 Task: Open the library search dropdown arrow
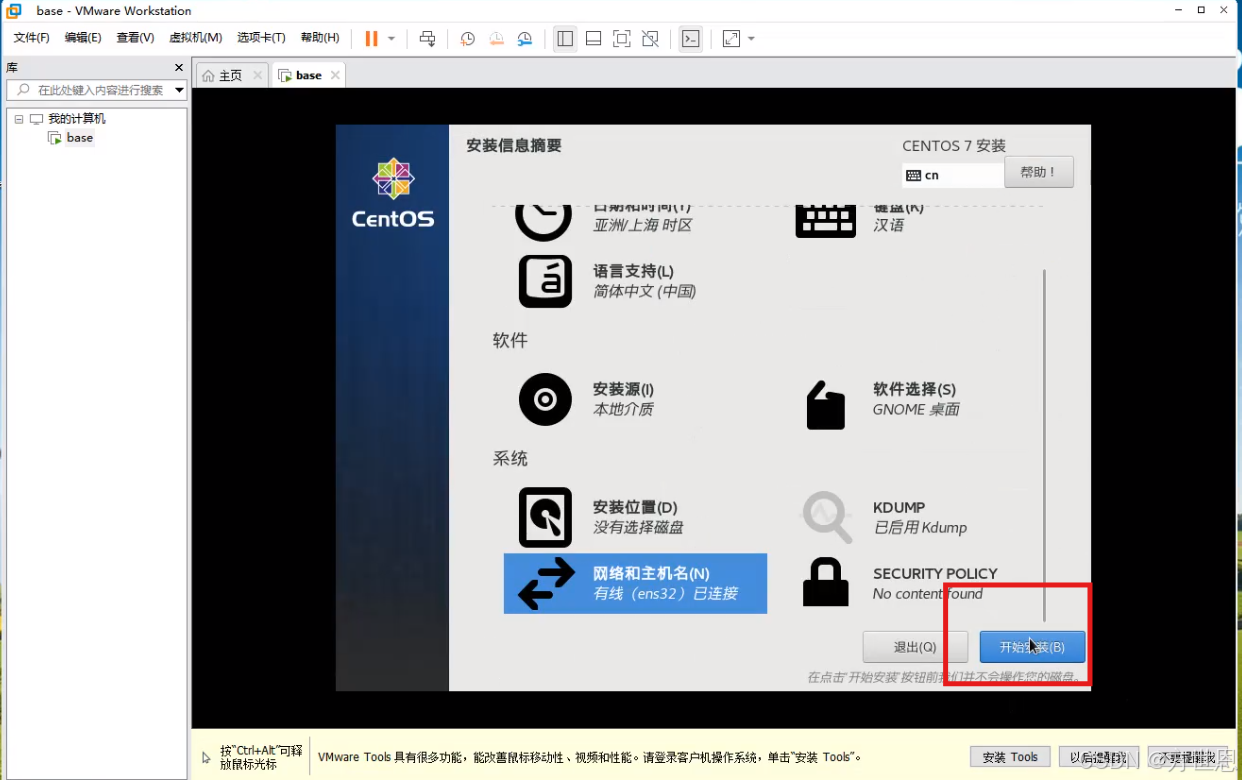[x=180, y=90]
